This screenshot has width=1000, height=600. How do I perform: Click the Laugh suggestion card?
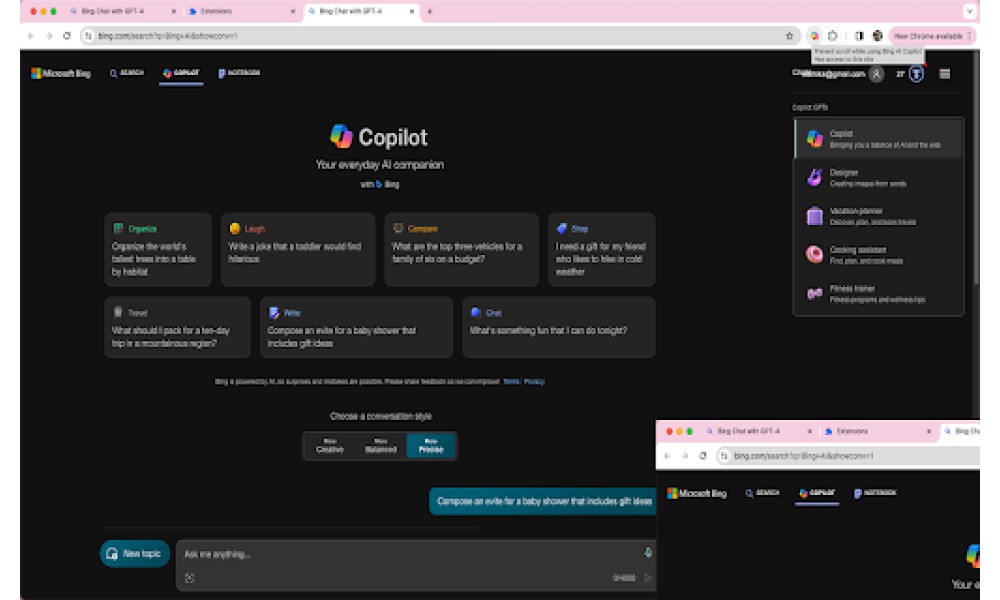point(298,249)
